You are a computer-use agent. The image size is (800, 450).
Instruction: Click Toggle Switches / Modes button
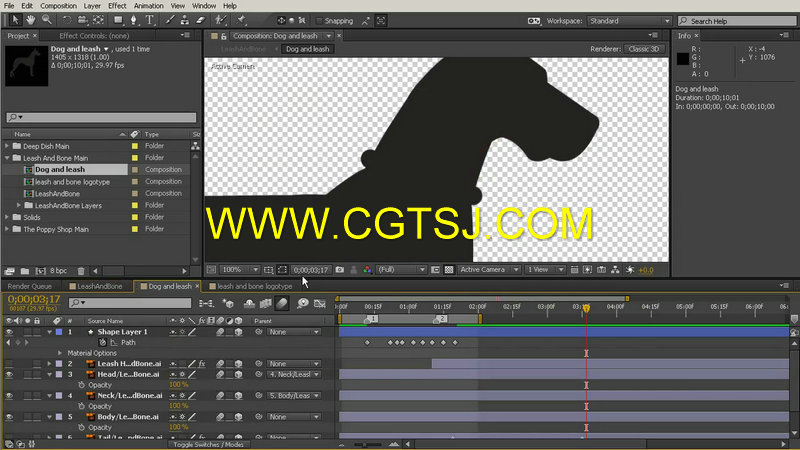point(208,444)
